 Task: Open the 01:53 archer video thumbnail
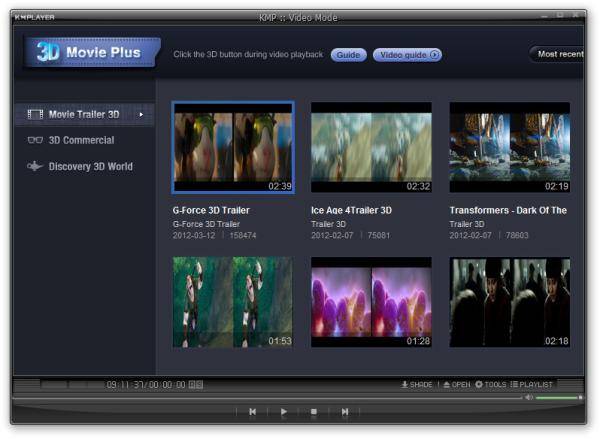tap(233, 302)
